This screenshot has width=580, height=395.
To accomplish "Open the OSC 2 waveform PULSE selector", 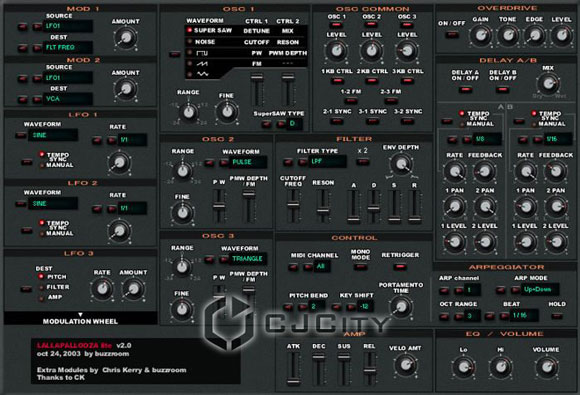I will [248, 162].
